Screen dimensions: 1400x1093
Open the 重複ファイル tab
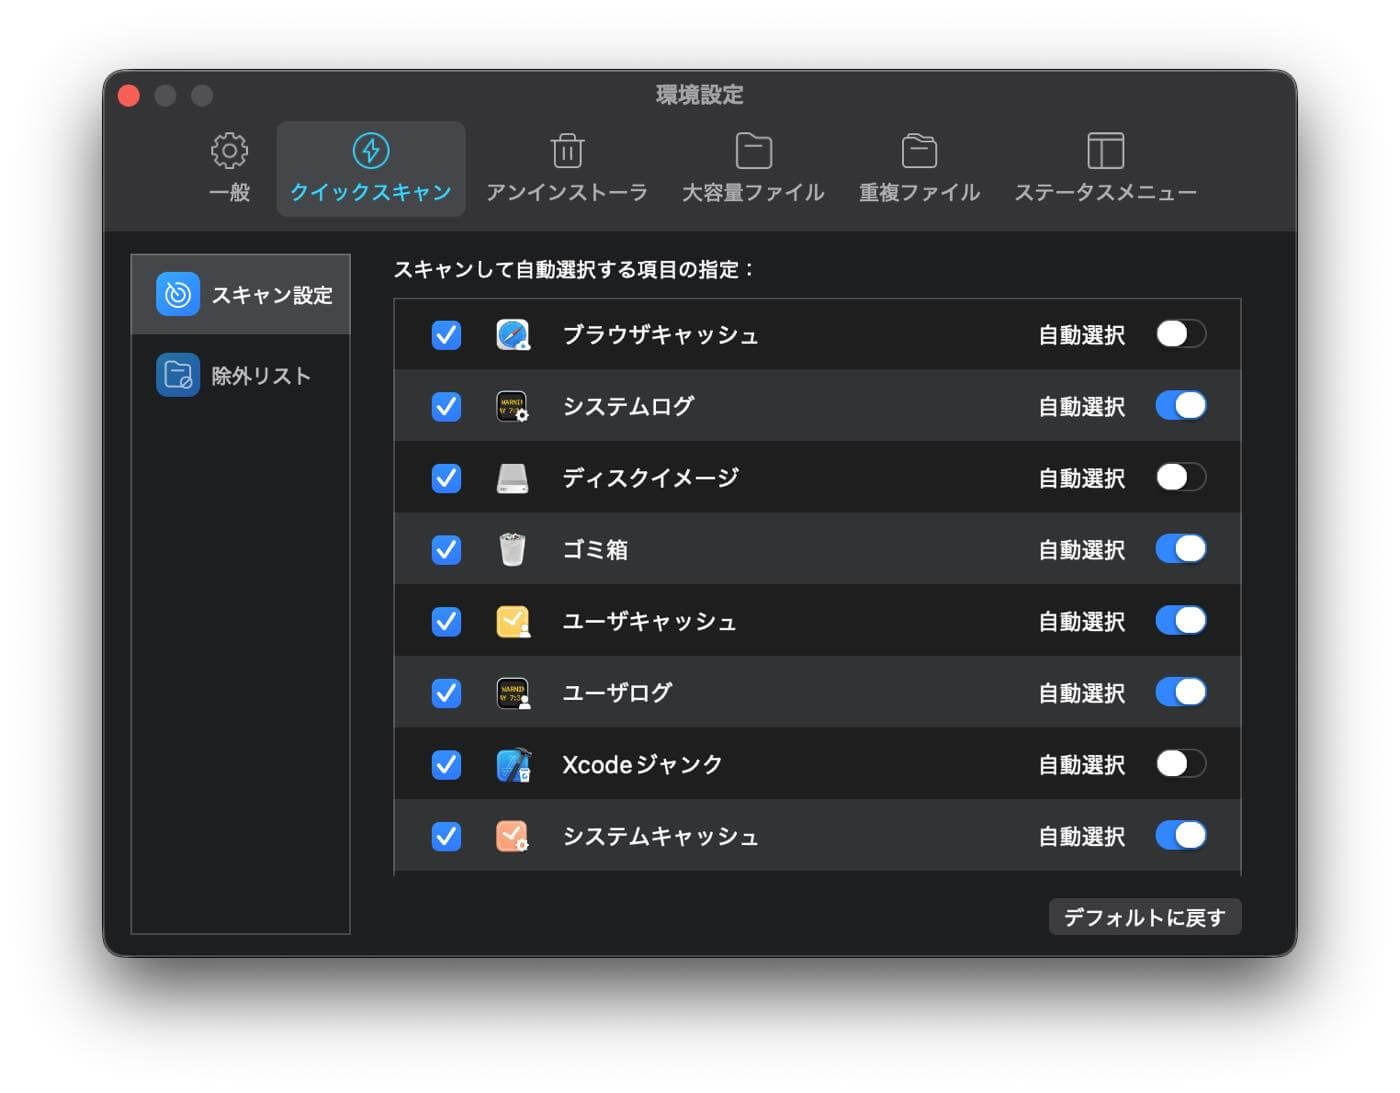pyautogui.click(x=917, y=150)
